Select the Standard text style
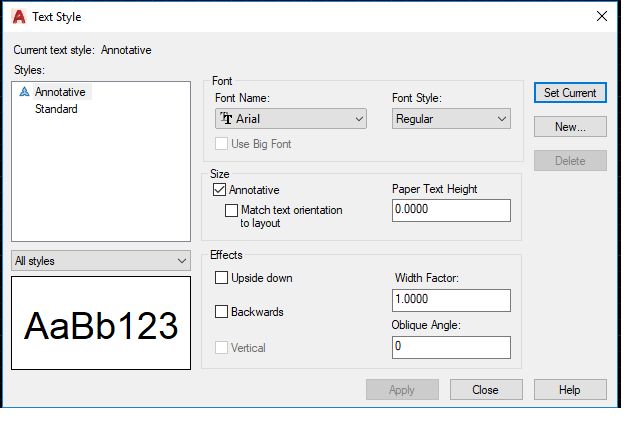 [x=56, y=109]
